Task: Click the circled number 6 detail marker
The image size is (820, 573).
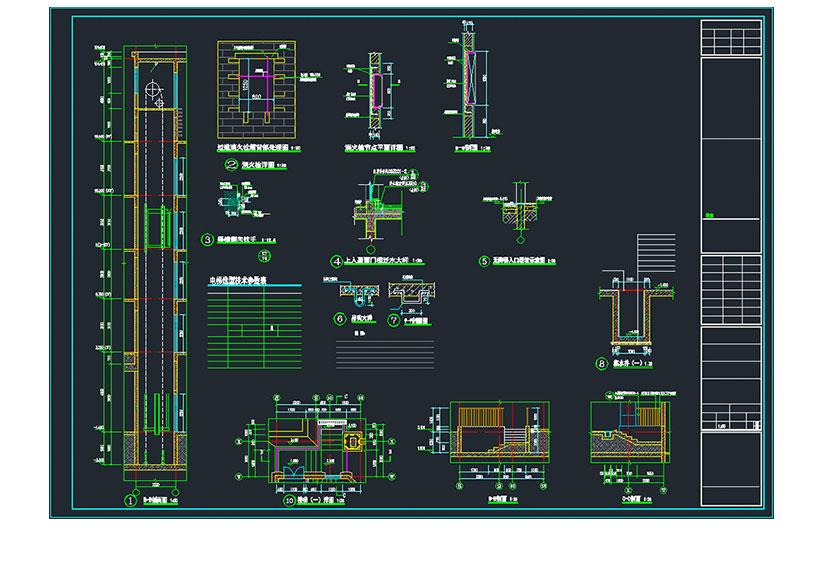Action: 340,320
